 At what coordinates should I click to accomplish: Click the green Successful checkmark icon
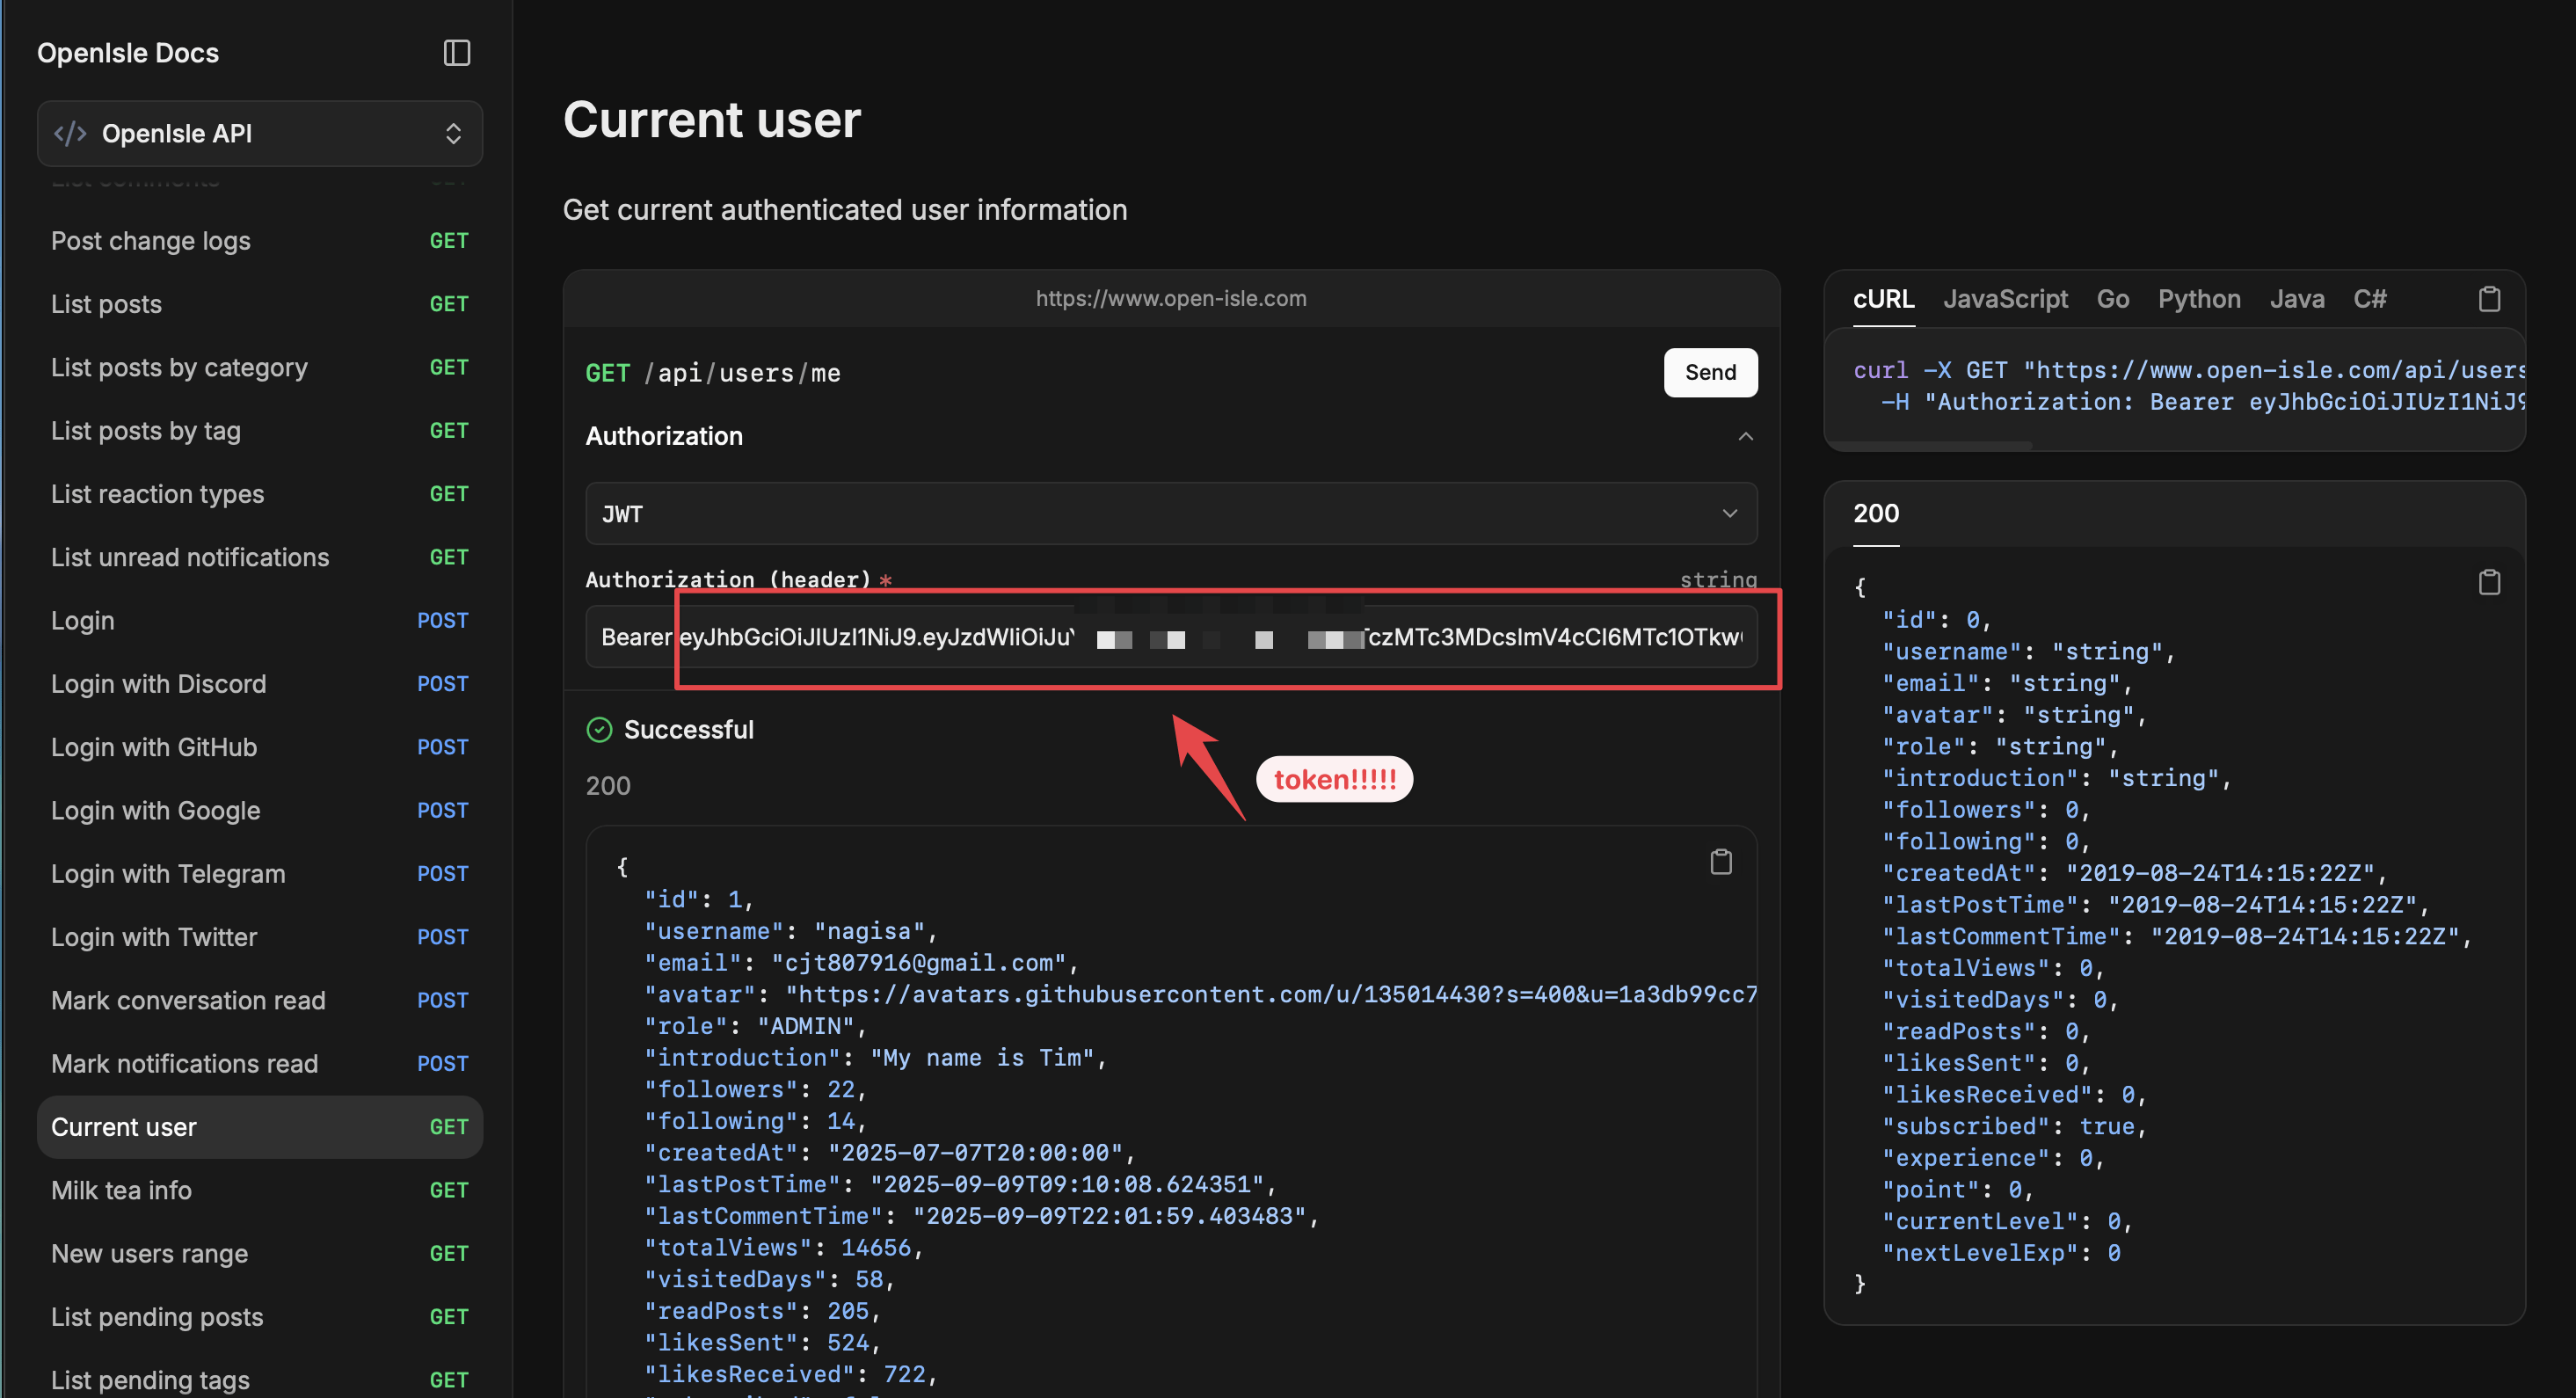click(599, 730)
